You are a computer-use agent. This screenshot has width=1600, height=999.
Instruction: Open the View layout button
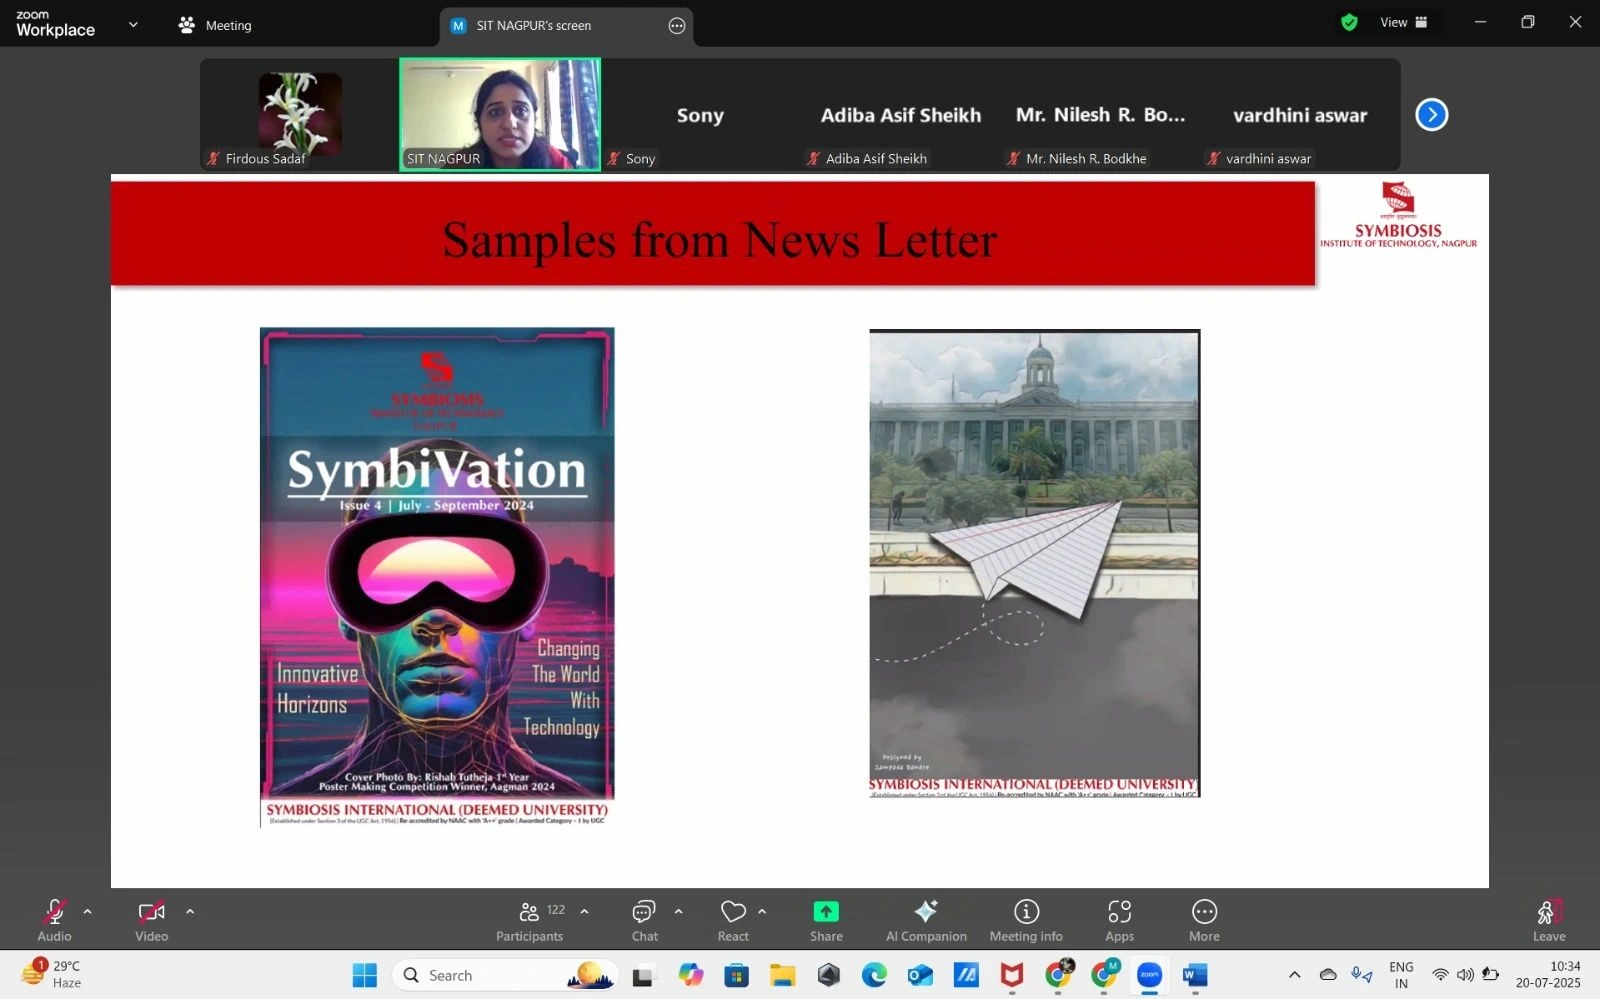click(1403, 23)
